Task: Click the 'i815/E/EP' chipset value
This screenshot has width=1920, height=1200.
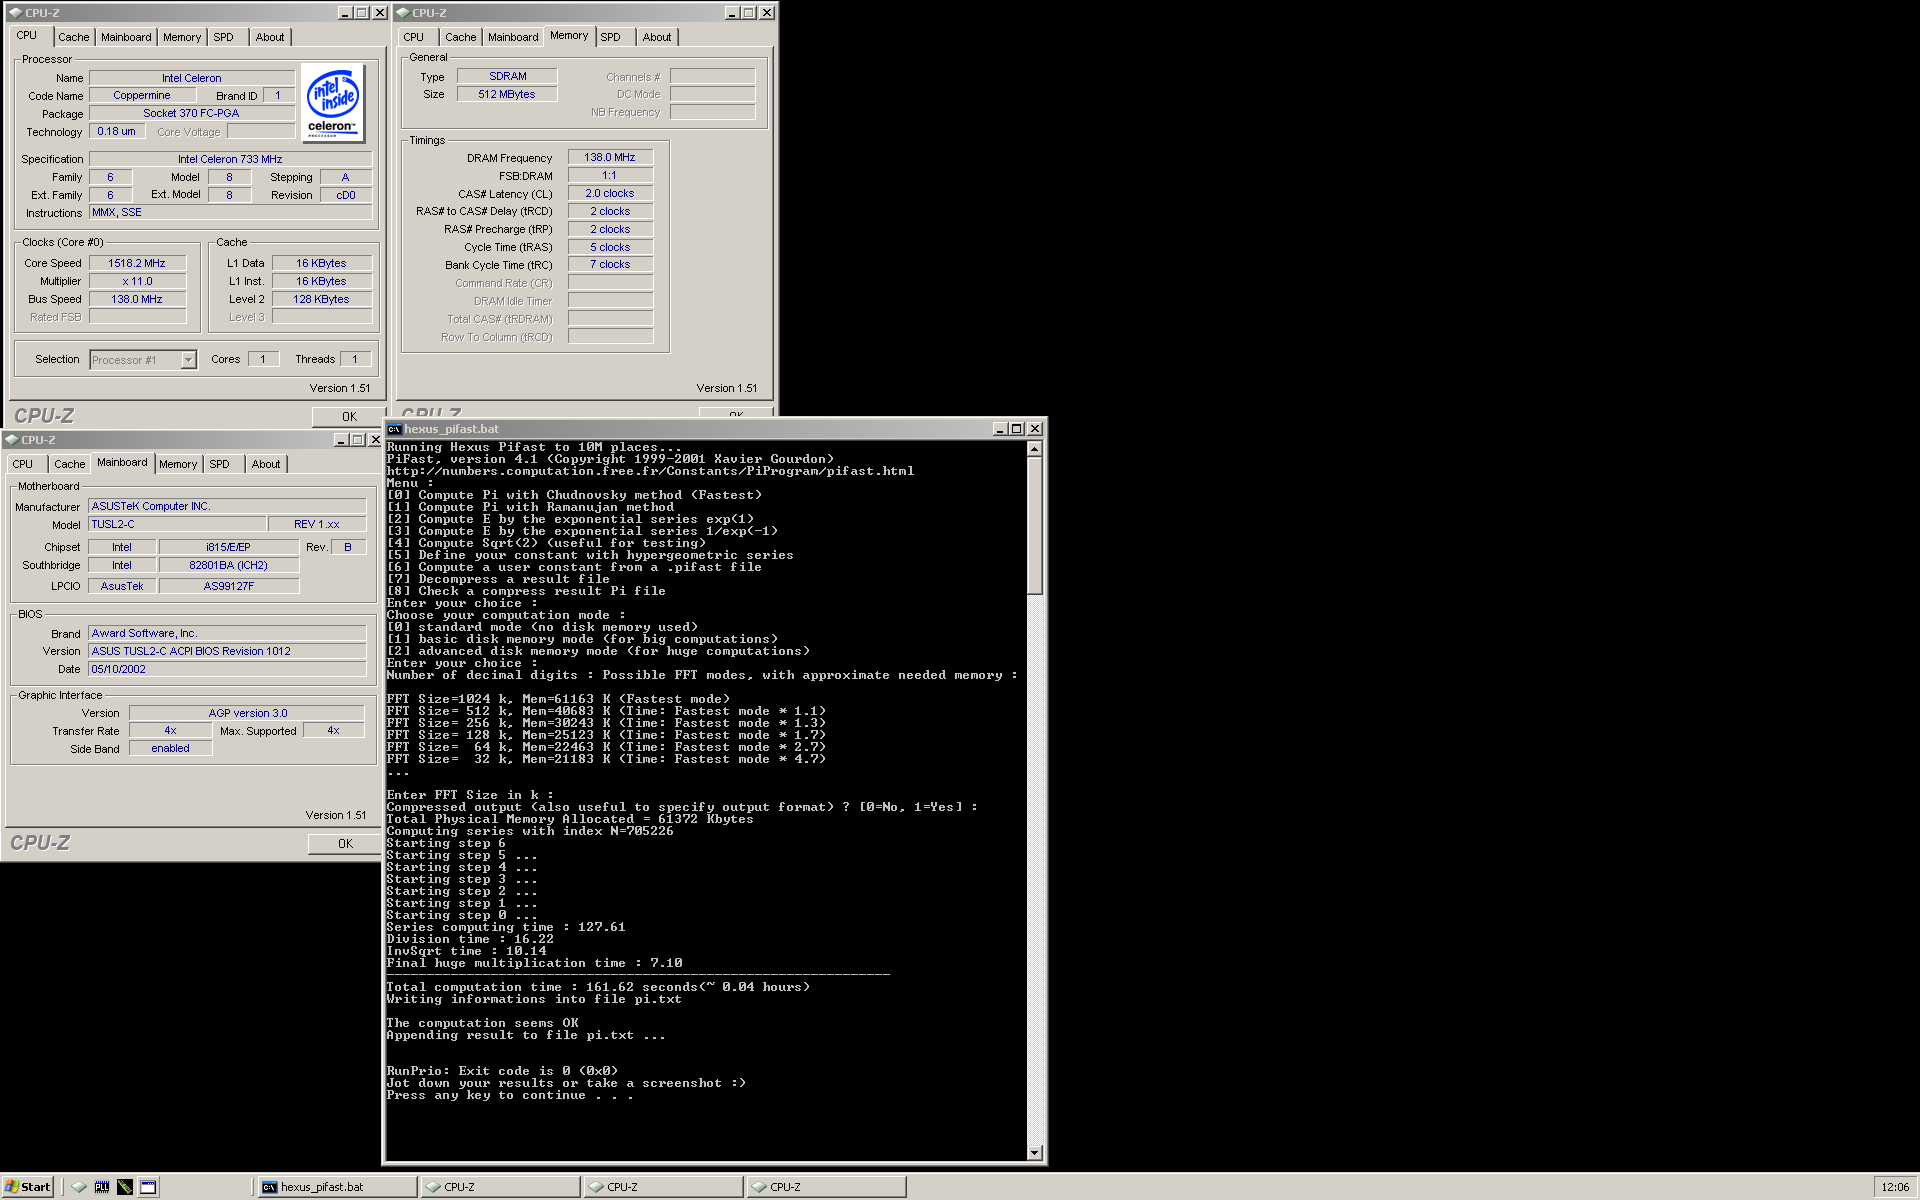Action: click(228, 548)
